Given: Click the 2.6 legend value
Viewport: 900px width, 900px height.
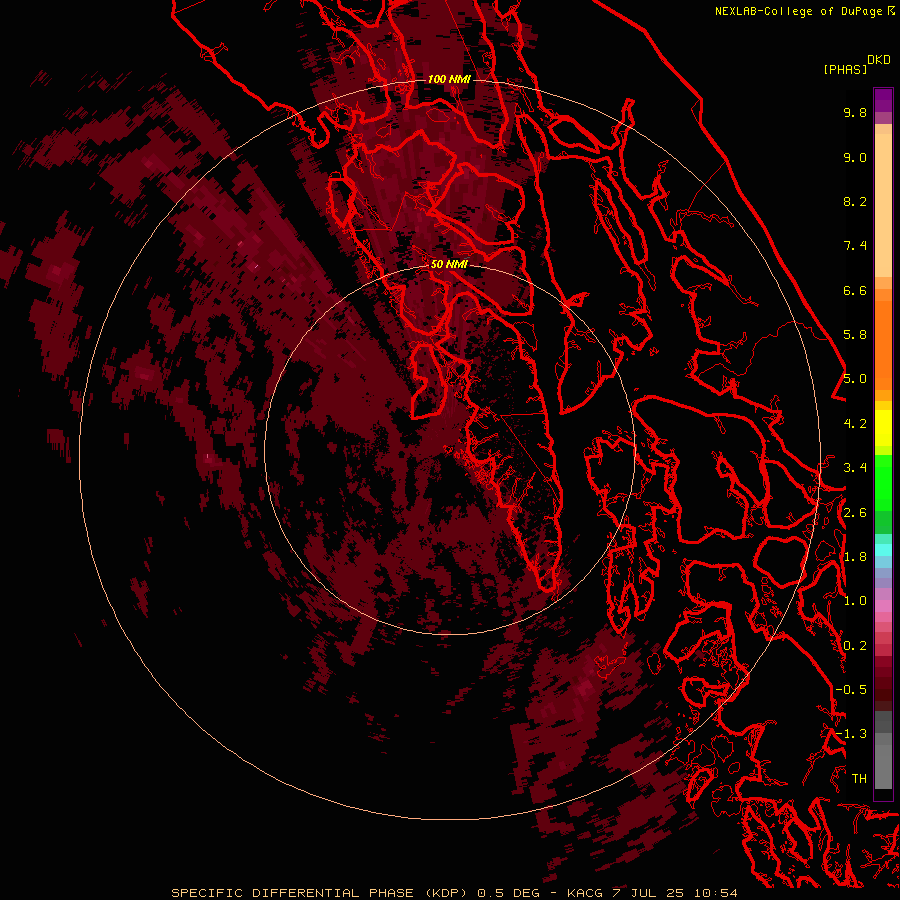Looking at the screenshot, I should coord(855,513).
